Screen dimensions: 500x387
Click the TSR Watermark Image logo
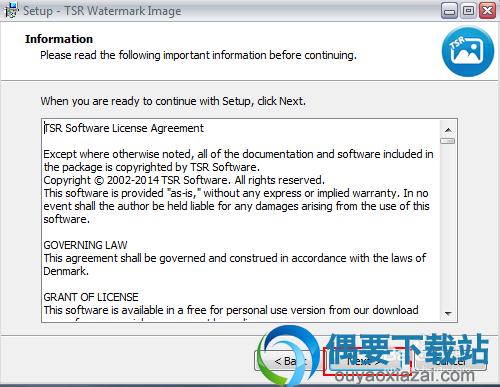pyautogui.click(x=468, y=51)
